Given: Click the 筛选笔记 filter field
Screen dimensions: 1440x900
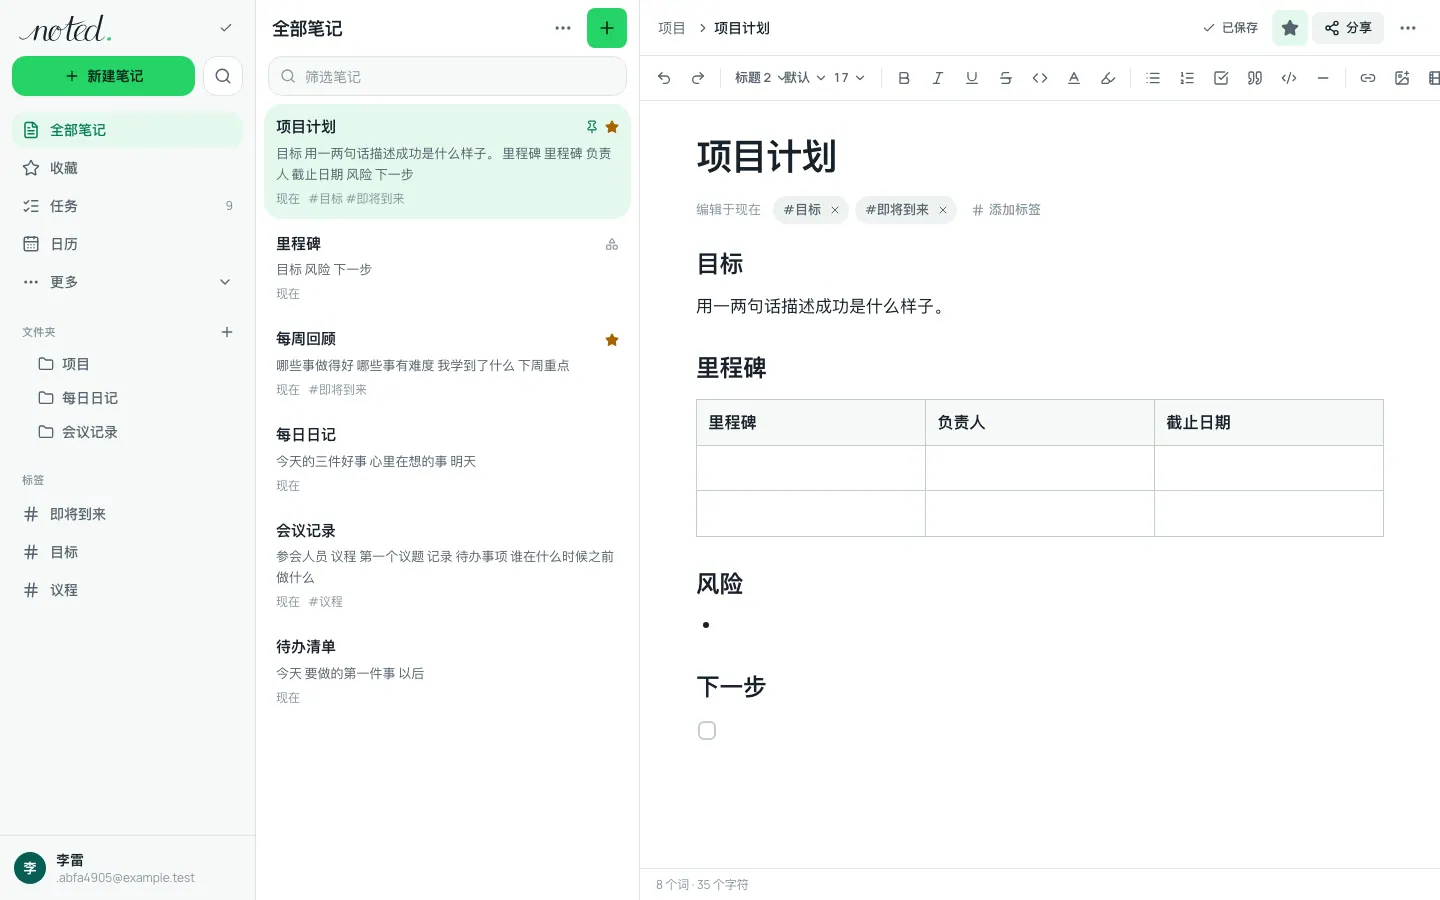Looking at the screenshot, I should [447, 76].
